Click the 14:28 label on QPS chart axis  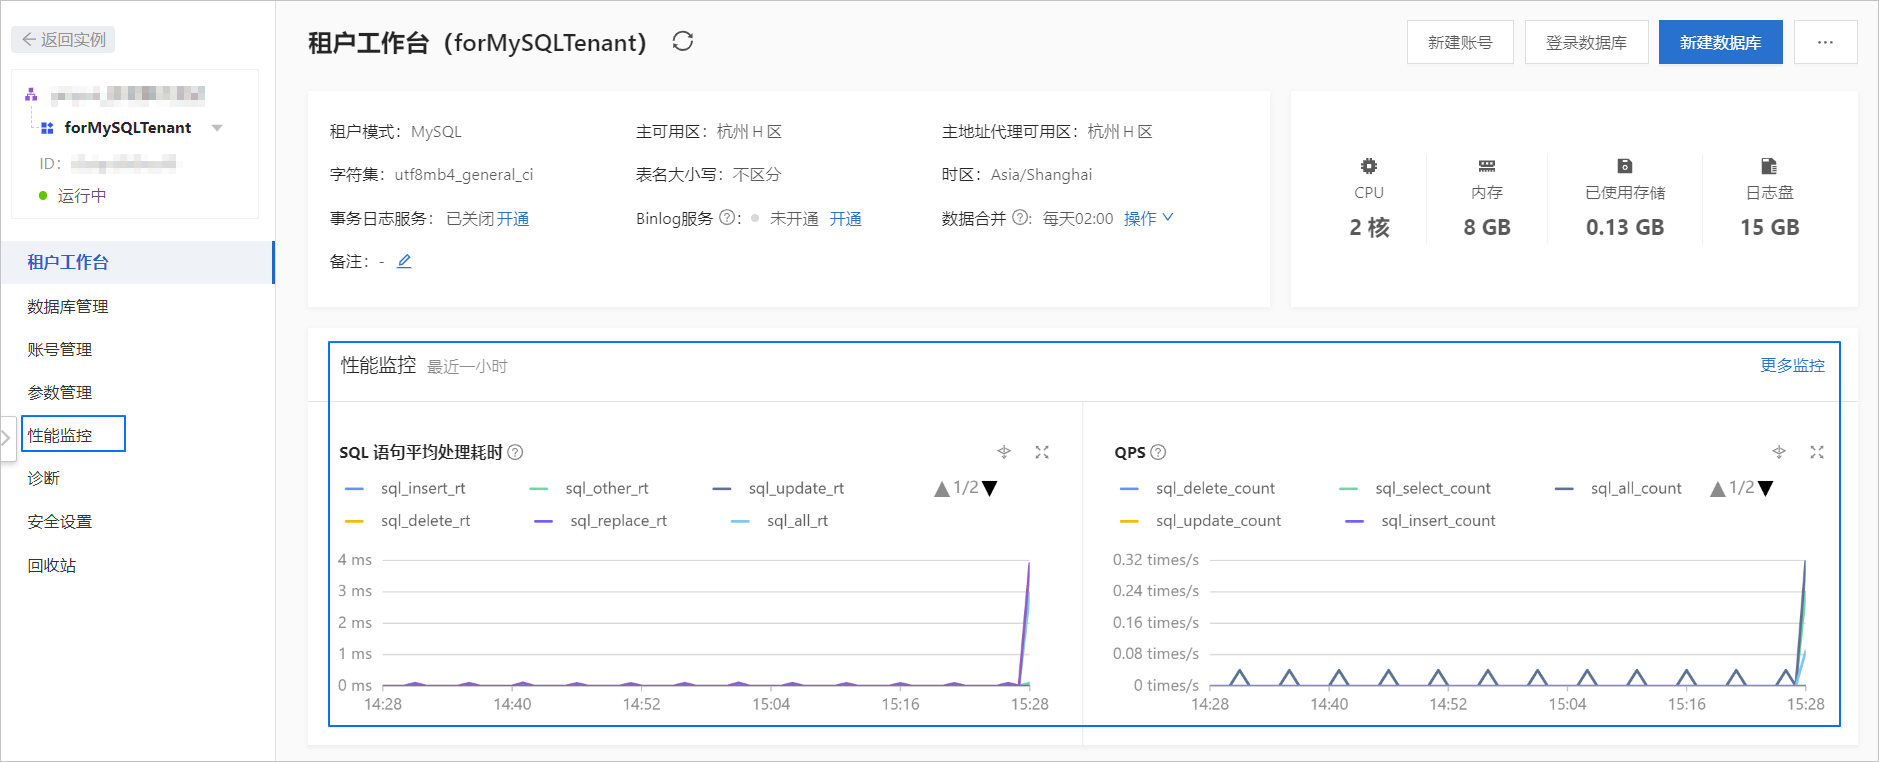click(x=1210, y=704)
